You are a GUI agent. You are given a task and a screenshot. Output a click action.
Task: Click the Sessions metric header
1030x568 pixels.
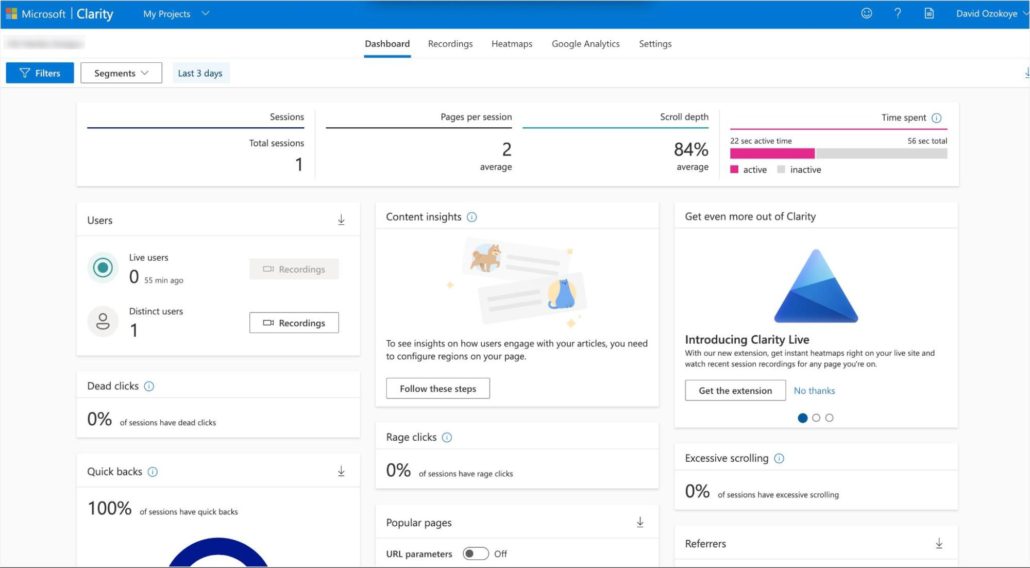tap(286, 117)
